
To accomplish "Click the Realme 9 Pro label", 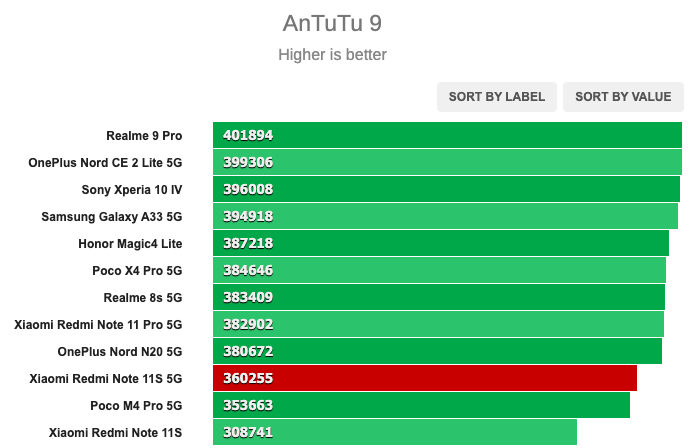I will 144,136.
